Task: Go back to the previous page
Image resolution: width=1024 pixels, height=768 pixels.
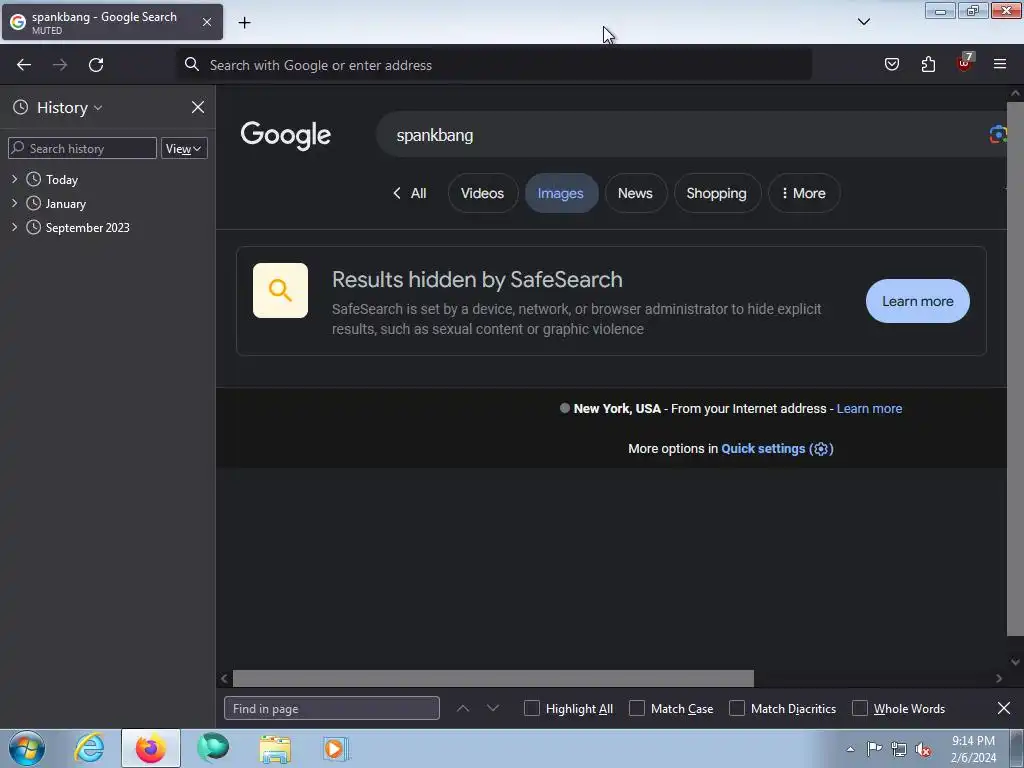Action: 24,65
